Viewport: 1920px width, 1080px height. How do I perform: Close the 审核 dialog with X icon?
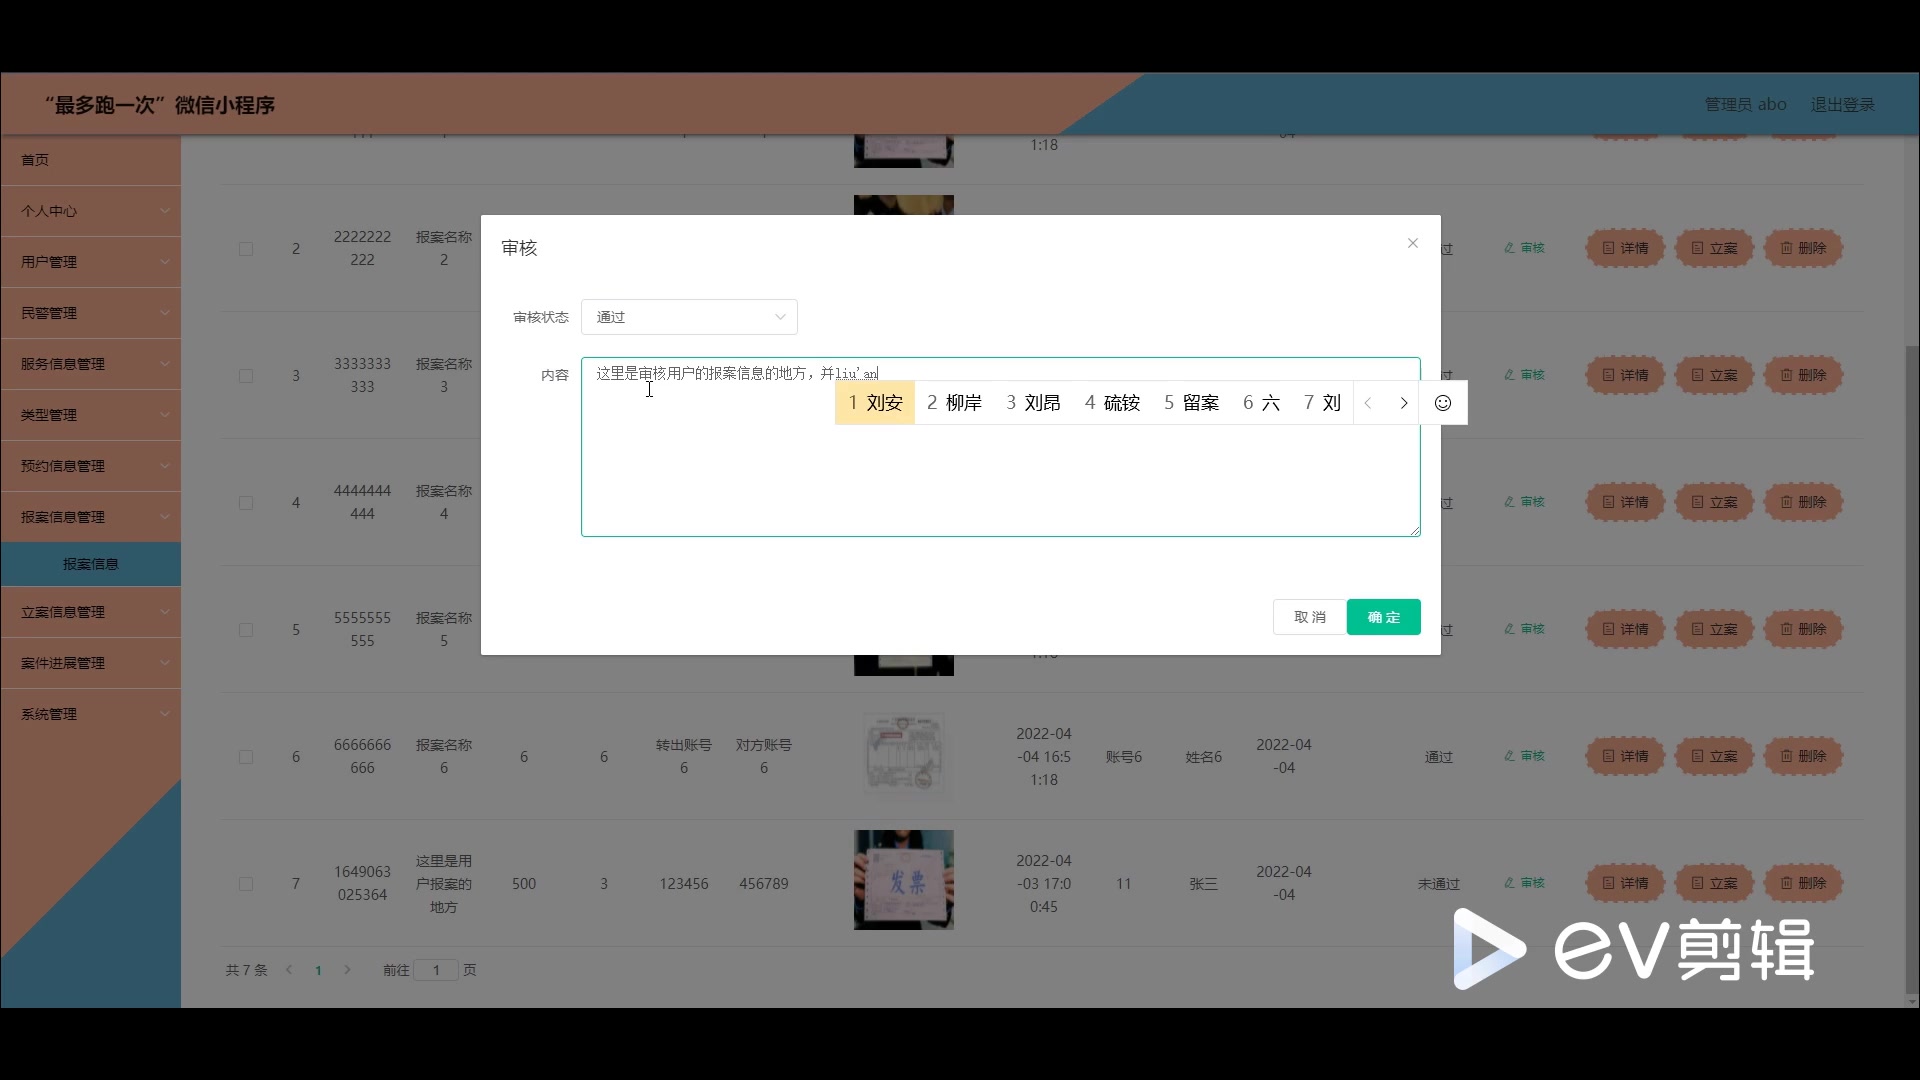coord(1412,243)
